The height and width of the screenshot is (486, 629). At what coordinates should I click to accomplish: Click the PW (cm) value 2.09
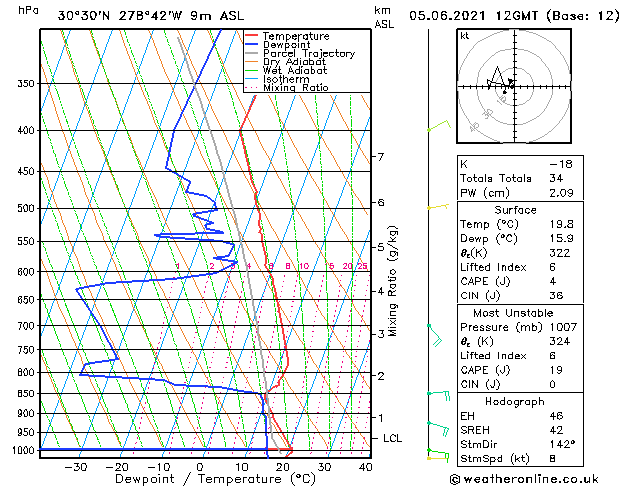pyautogui.click(x=561, y=193)
